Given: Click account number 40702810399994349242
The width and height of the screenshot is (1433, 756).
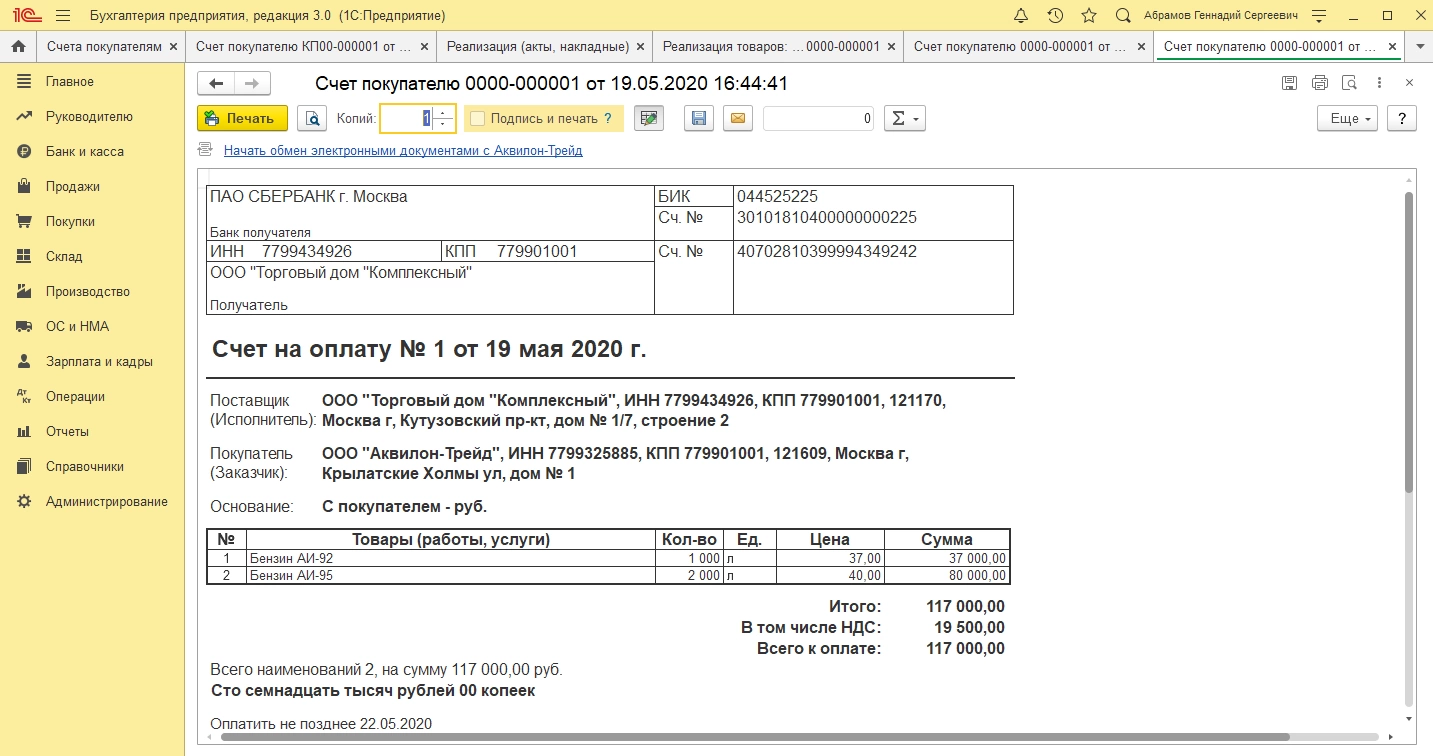Looking at the screenshot, I should 827,252.
